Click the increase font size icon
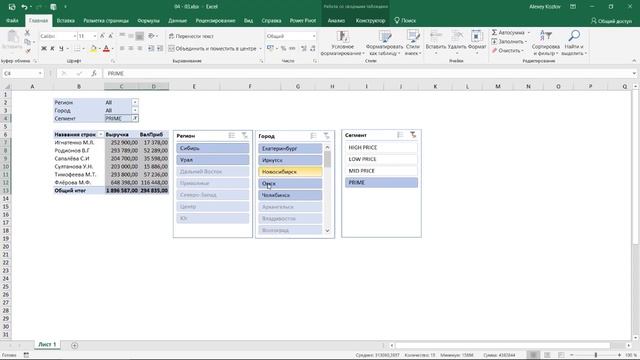The image size is (640, 360). pyautogui.click(x=102, y=36)
